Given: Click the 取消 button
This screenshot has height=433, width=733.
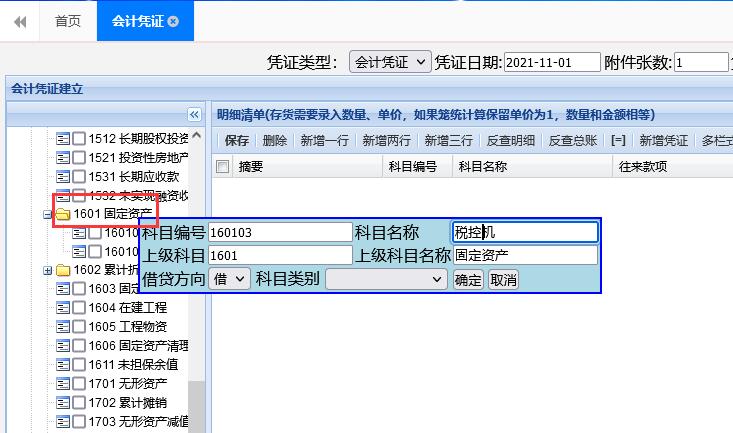Looking at the screenshot, I should [503, 280].
